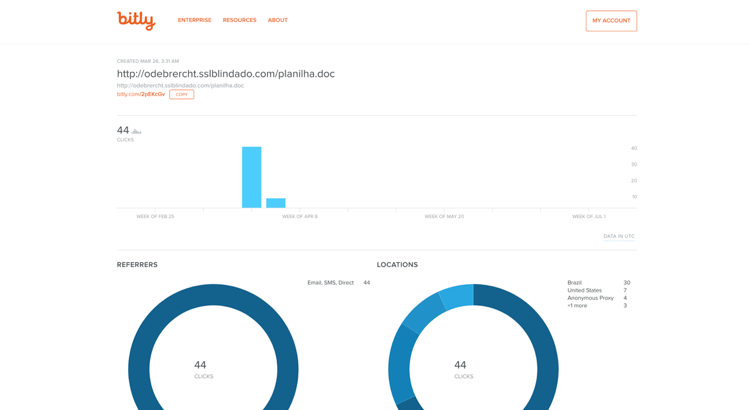Open the gray odebrercht.sslblindado.com destination link
This screenshot has width=750, height=410.
point(180,85)
